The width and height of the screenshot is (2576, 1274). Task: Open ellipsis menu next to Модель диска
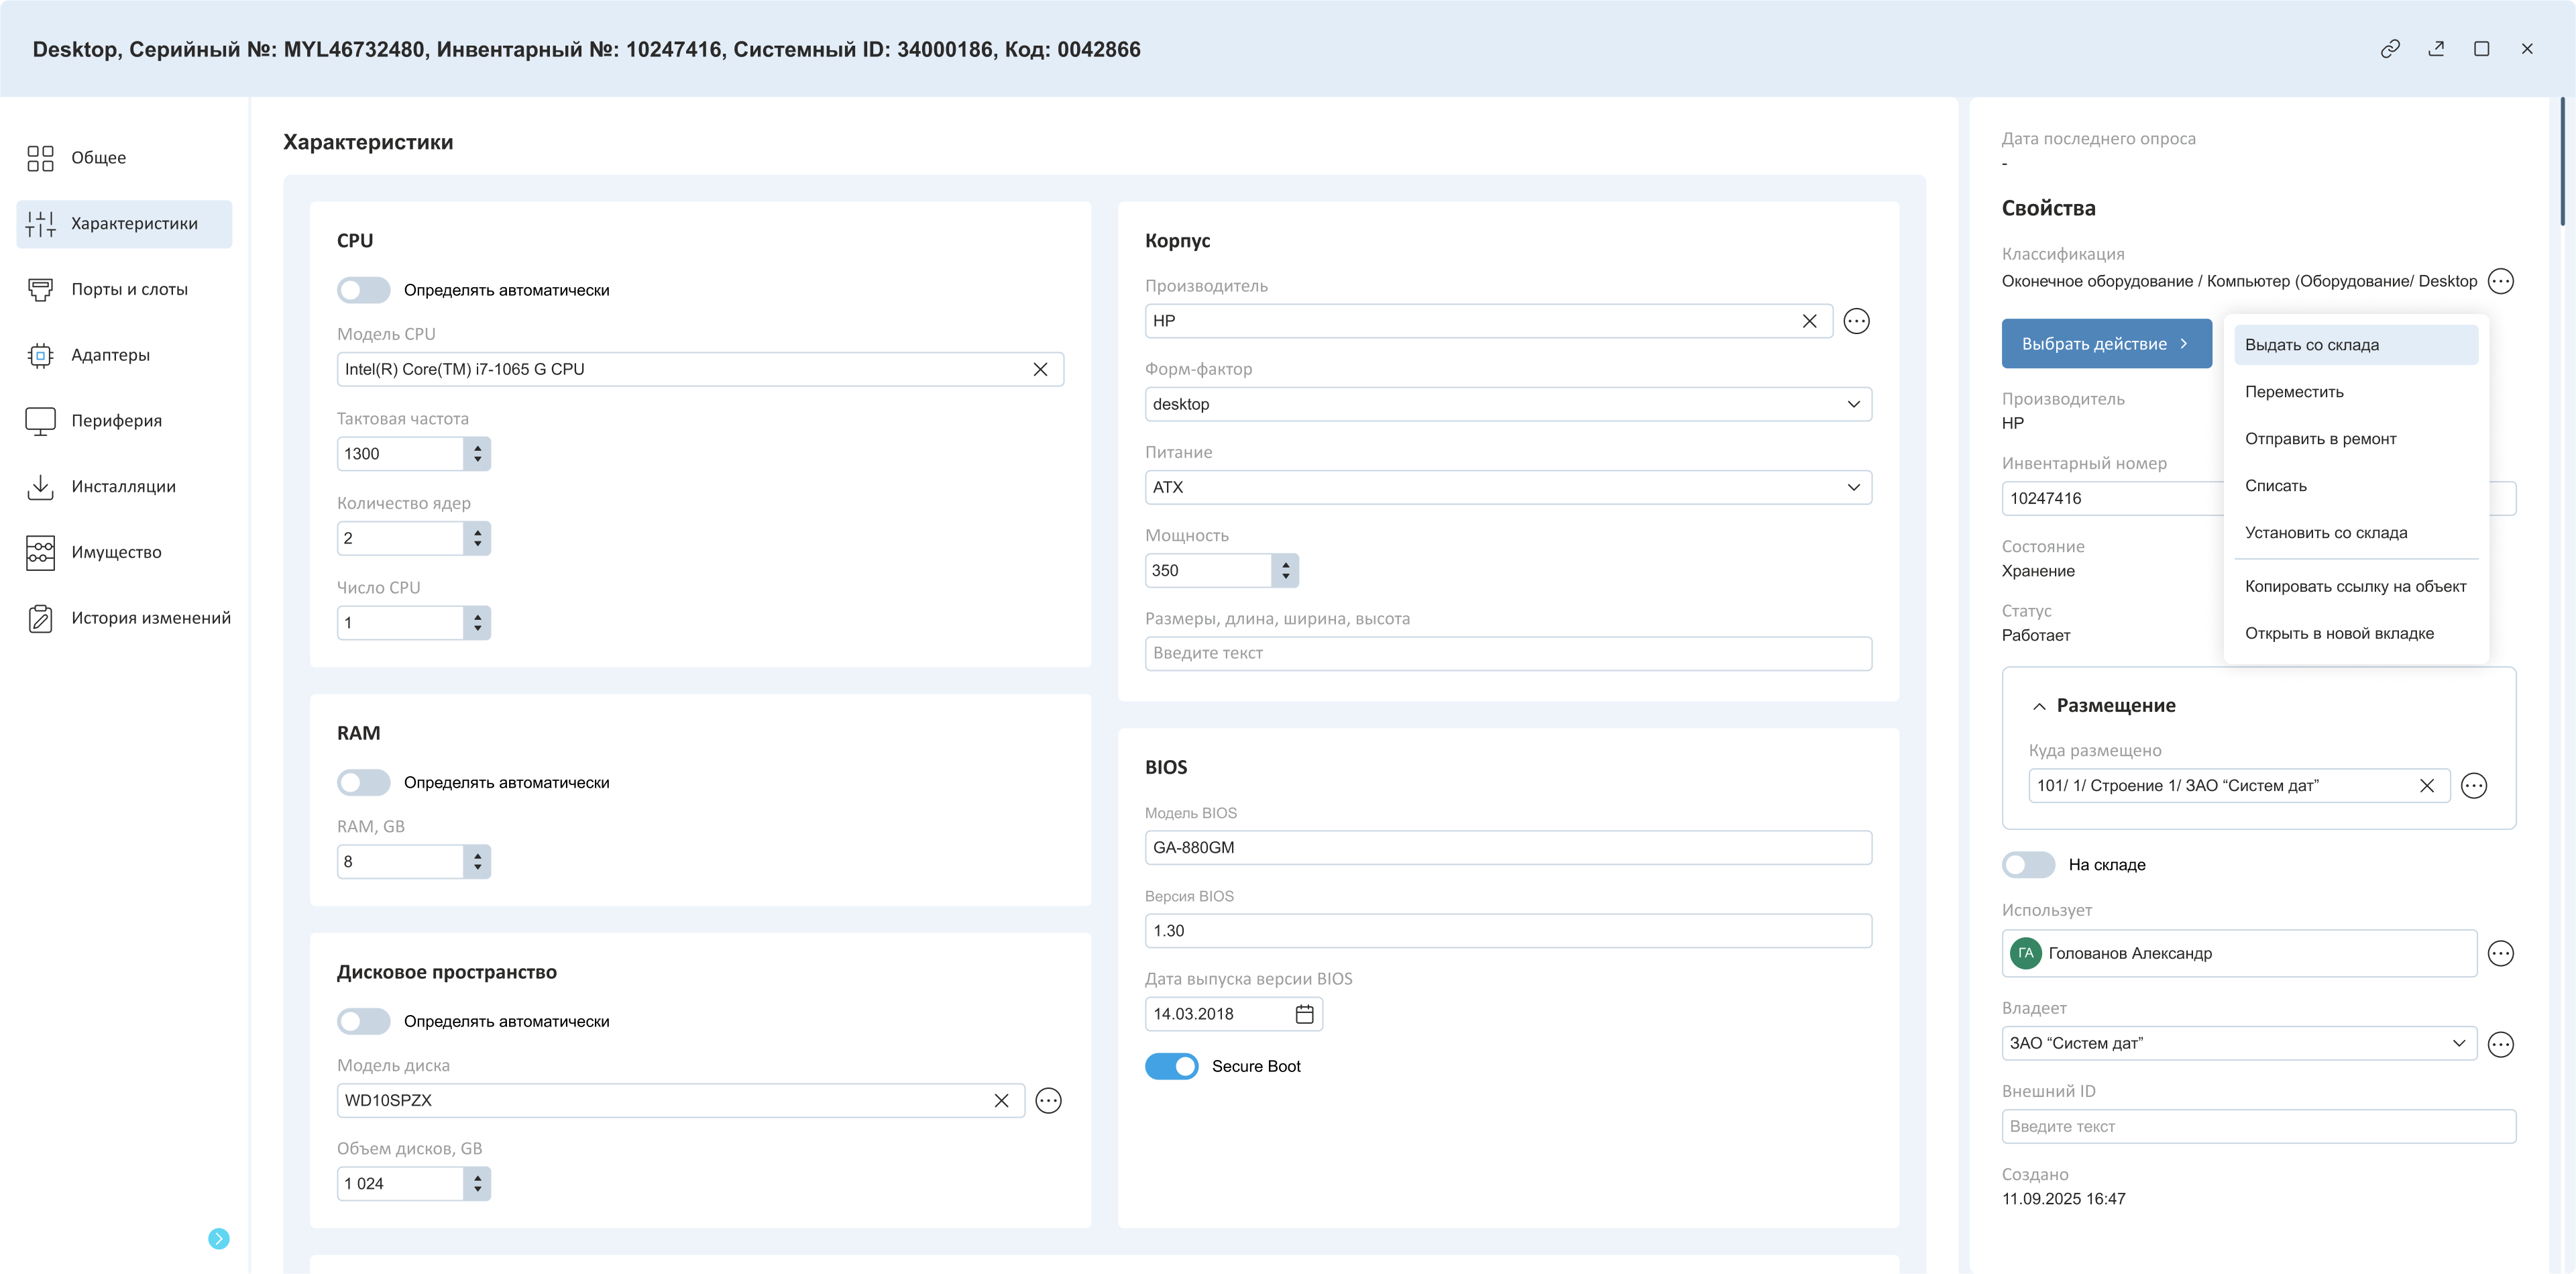point(1048,1100)
